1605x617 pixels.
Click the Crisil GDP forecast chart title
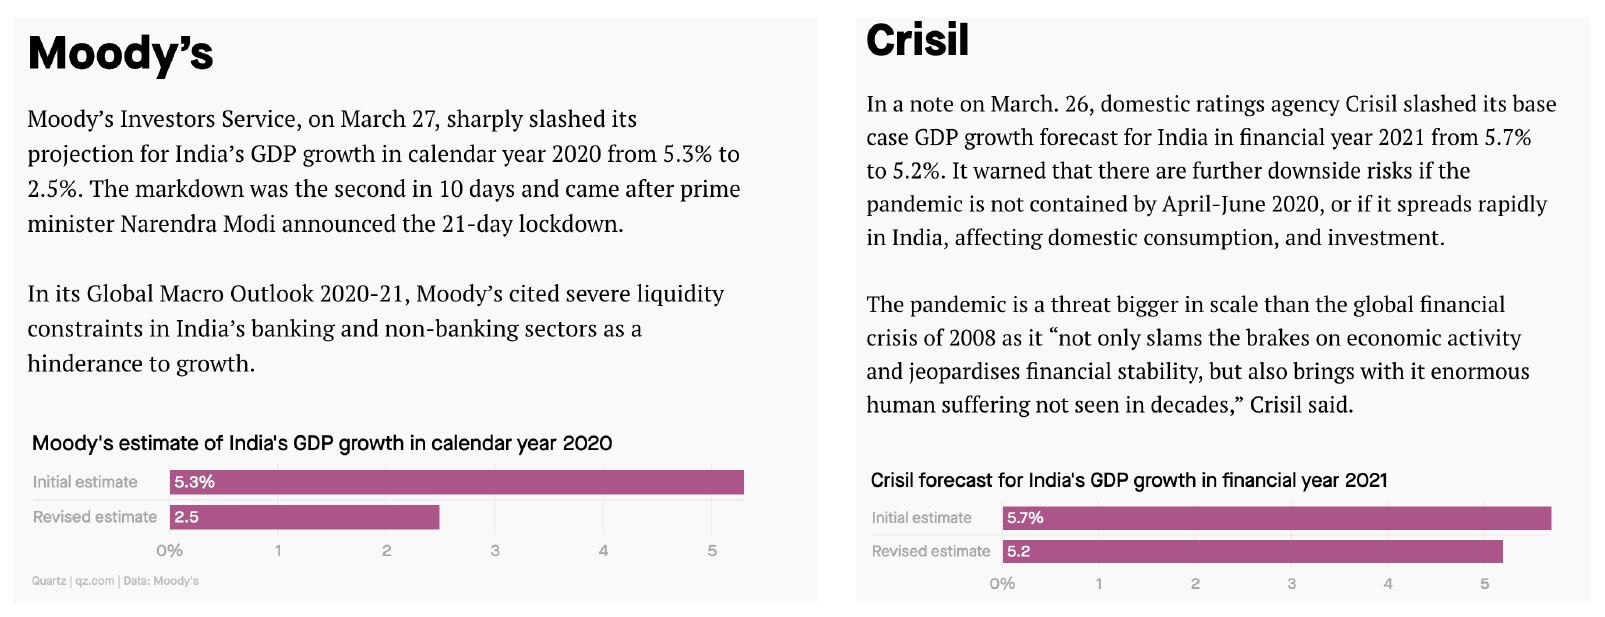(x=1128, y=480)
